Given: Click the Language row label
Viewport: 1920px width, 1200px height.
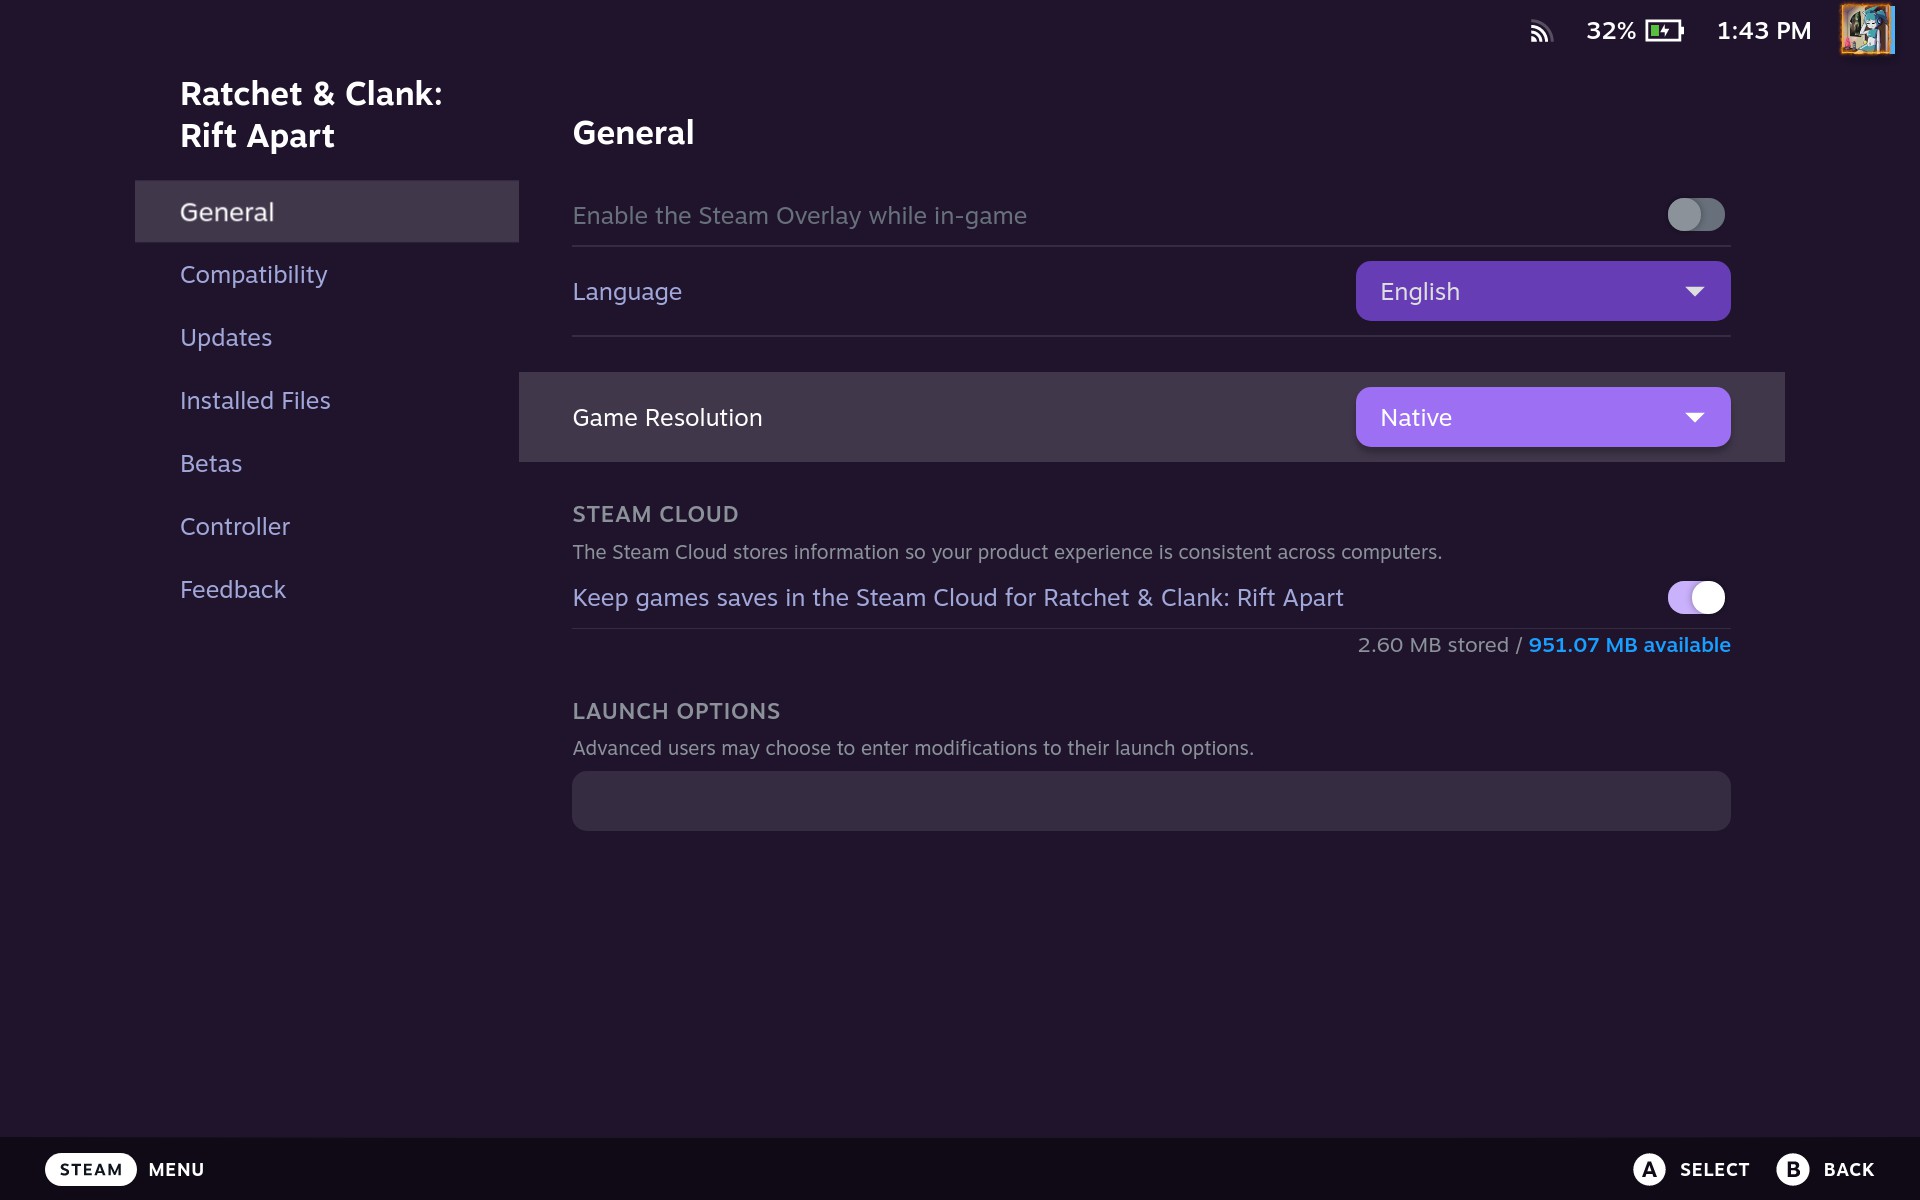Looking at the screenshot, I should point(627,291).
